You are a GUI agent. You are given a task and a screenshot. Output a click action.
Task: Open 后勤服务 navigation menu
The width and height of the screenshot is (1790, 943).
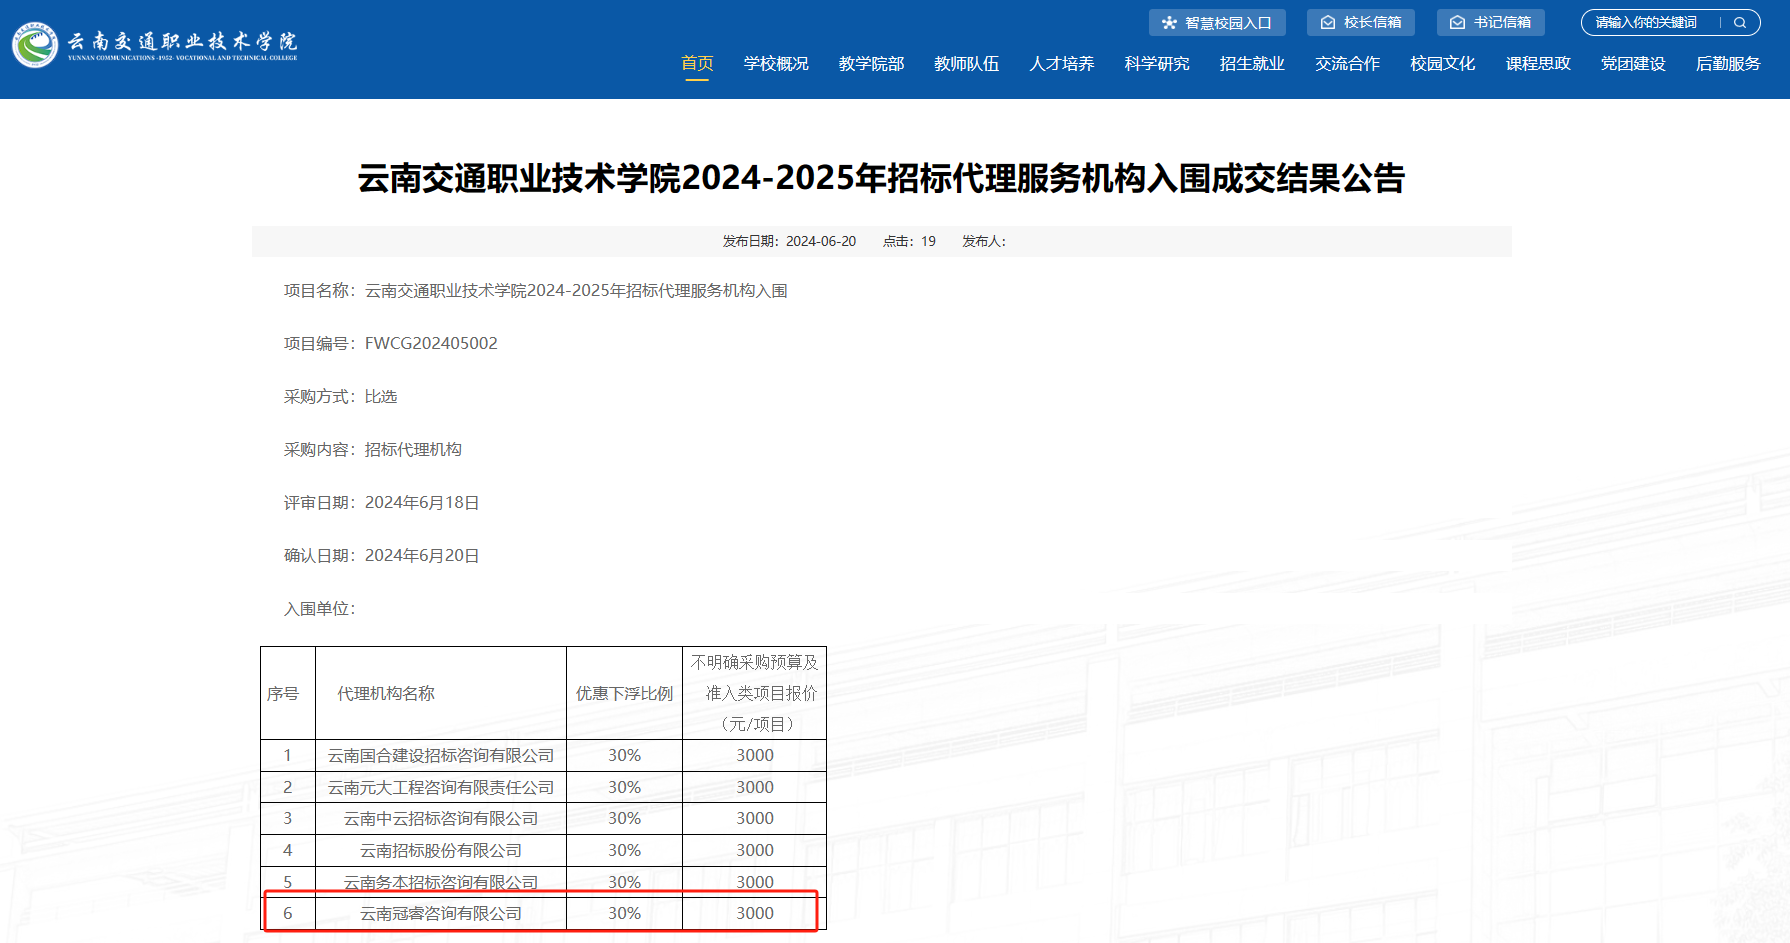tap(1728, 64)
